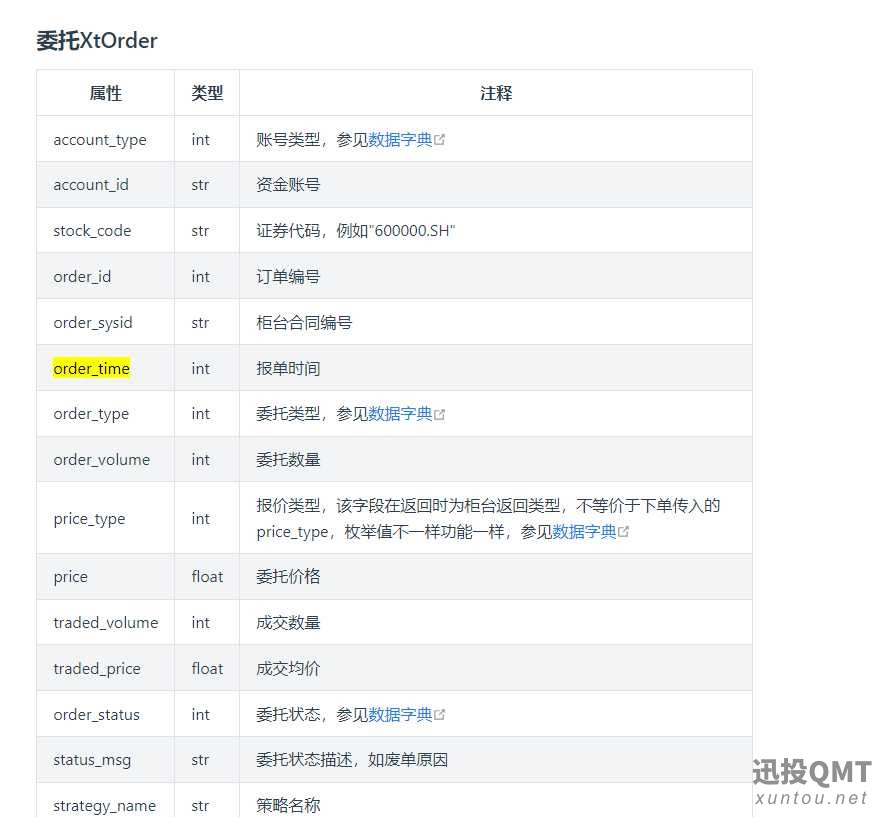Click the 委托XtOrder section heading
The image size is (882, 817).
[x=97, y=41]
